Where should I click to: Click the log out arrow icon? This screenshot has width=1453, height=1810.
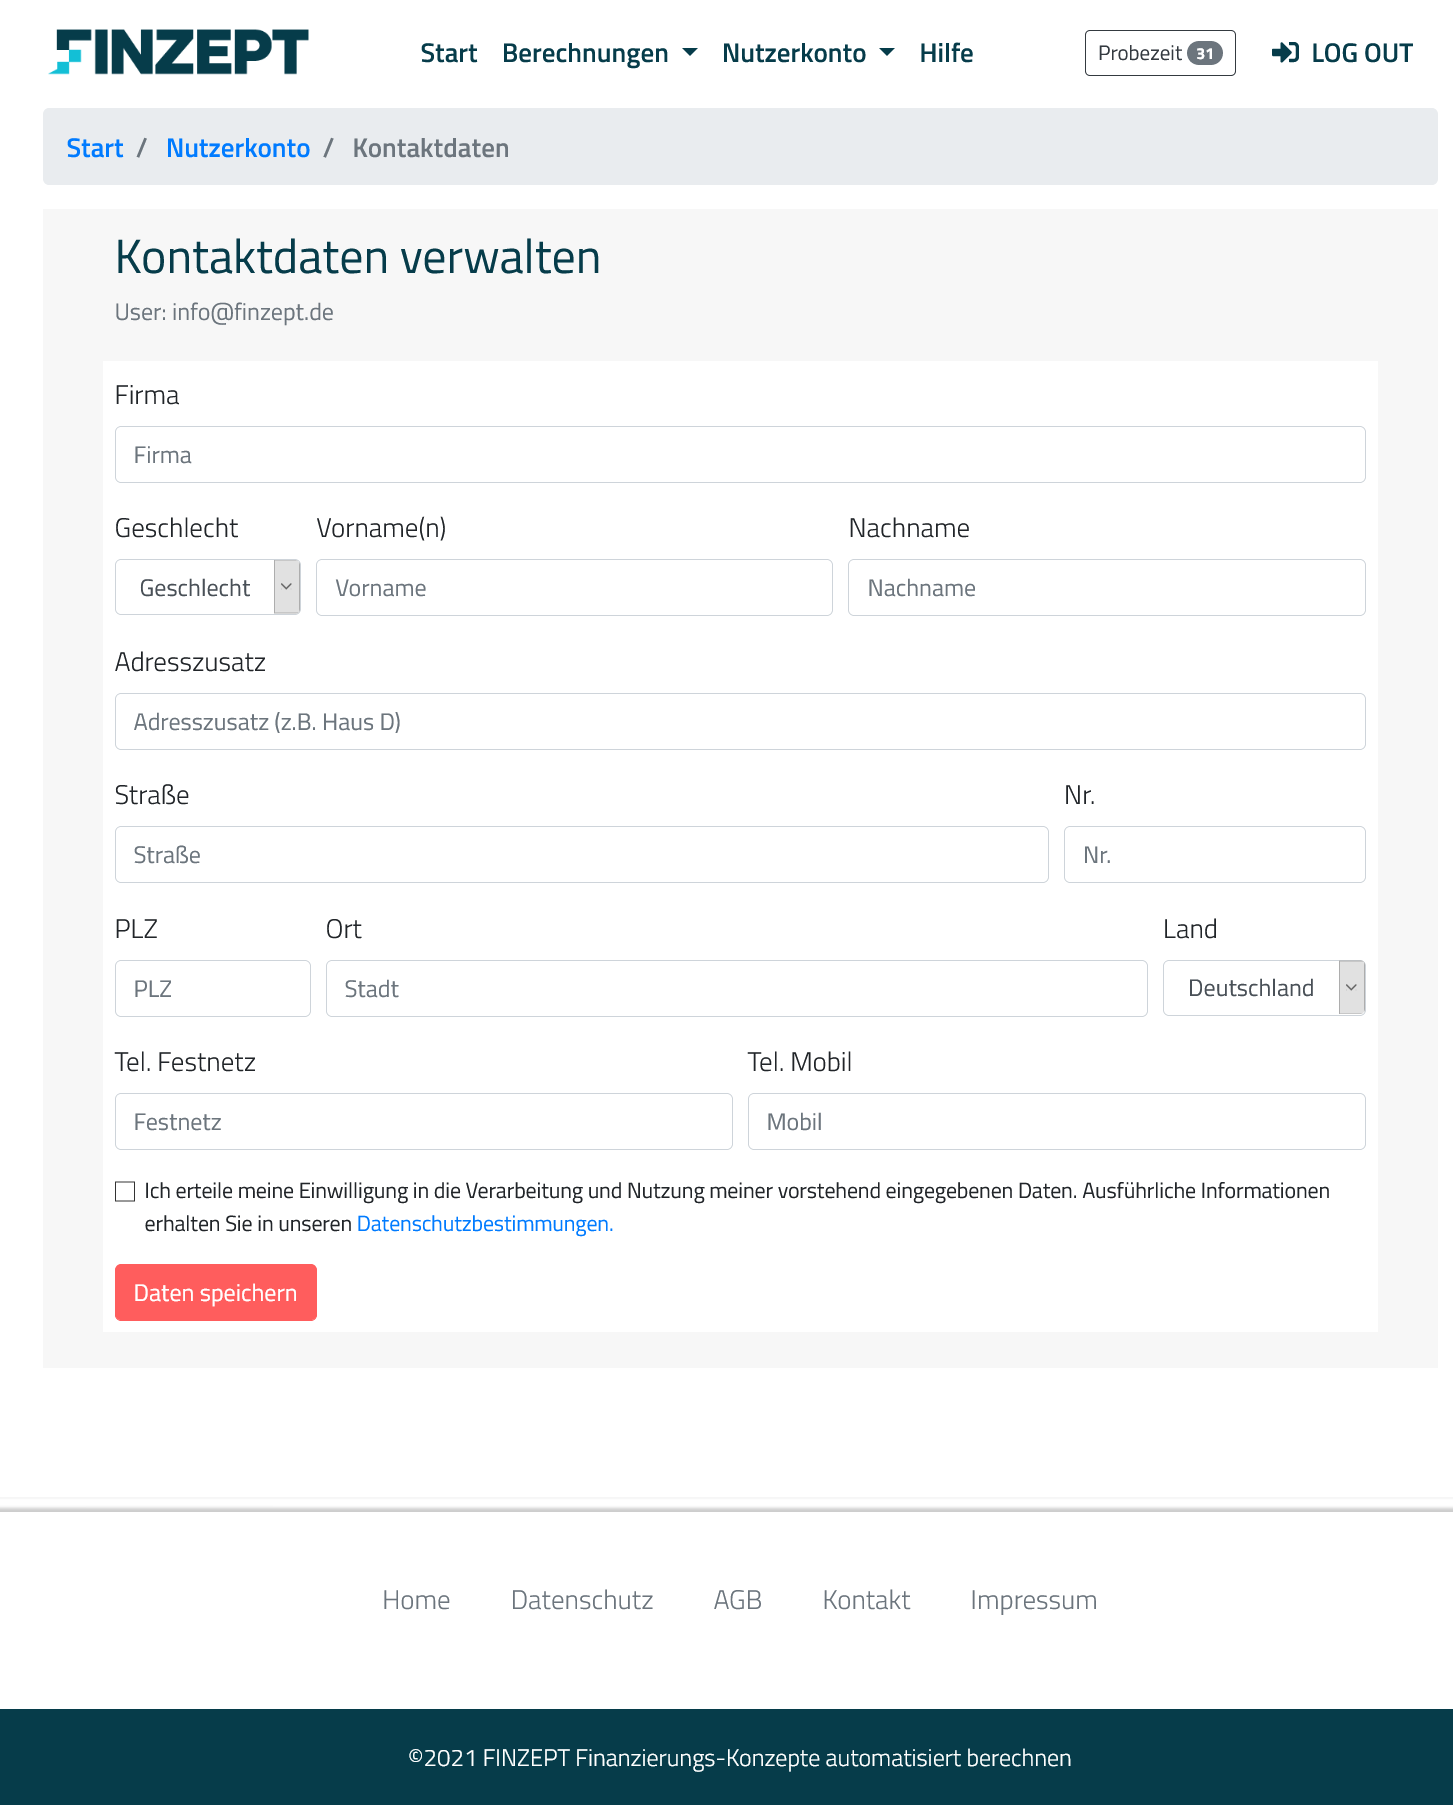point(1285,53)
